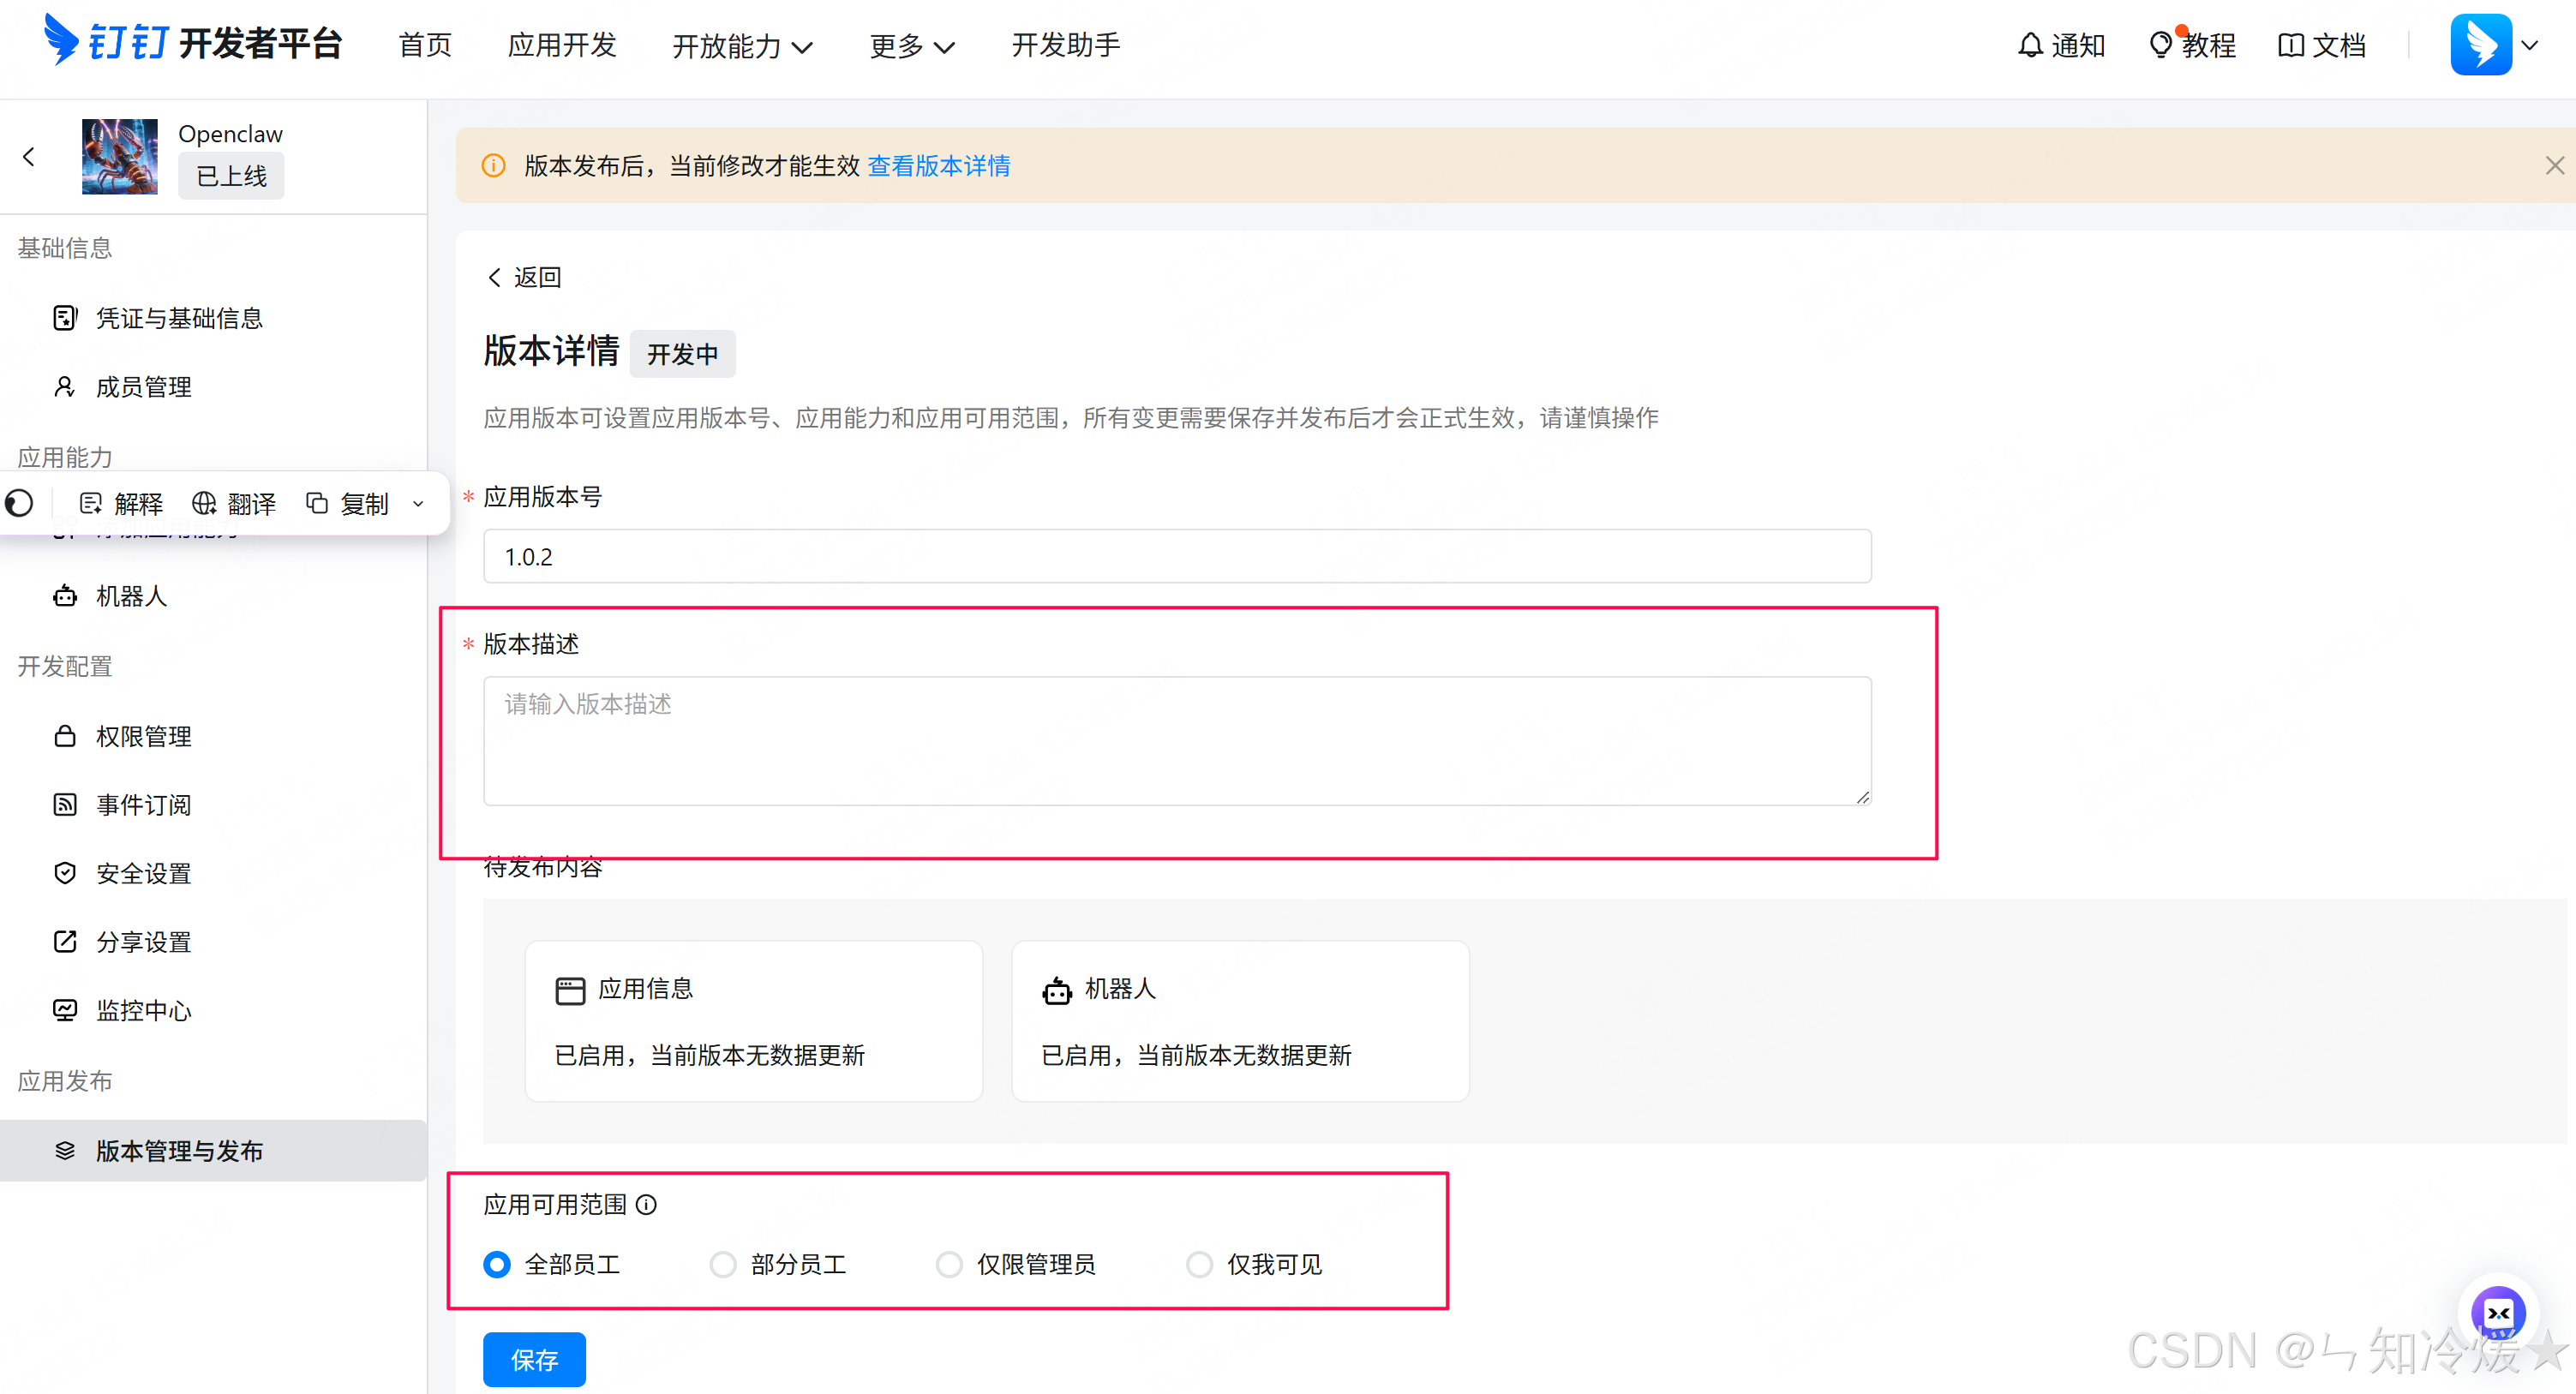Open 权限管理 settings
Image resolution: width=2576 pixels, height=1394 pixels.
tap(143, 736)
